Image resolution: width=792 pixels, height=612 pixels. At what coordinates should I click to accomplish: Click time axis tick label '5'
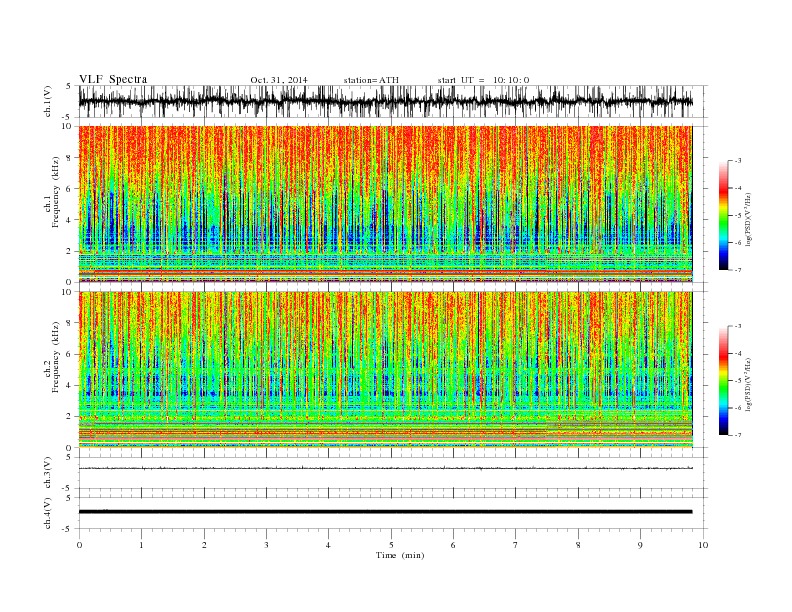click(391, 545)
